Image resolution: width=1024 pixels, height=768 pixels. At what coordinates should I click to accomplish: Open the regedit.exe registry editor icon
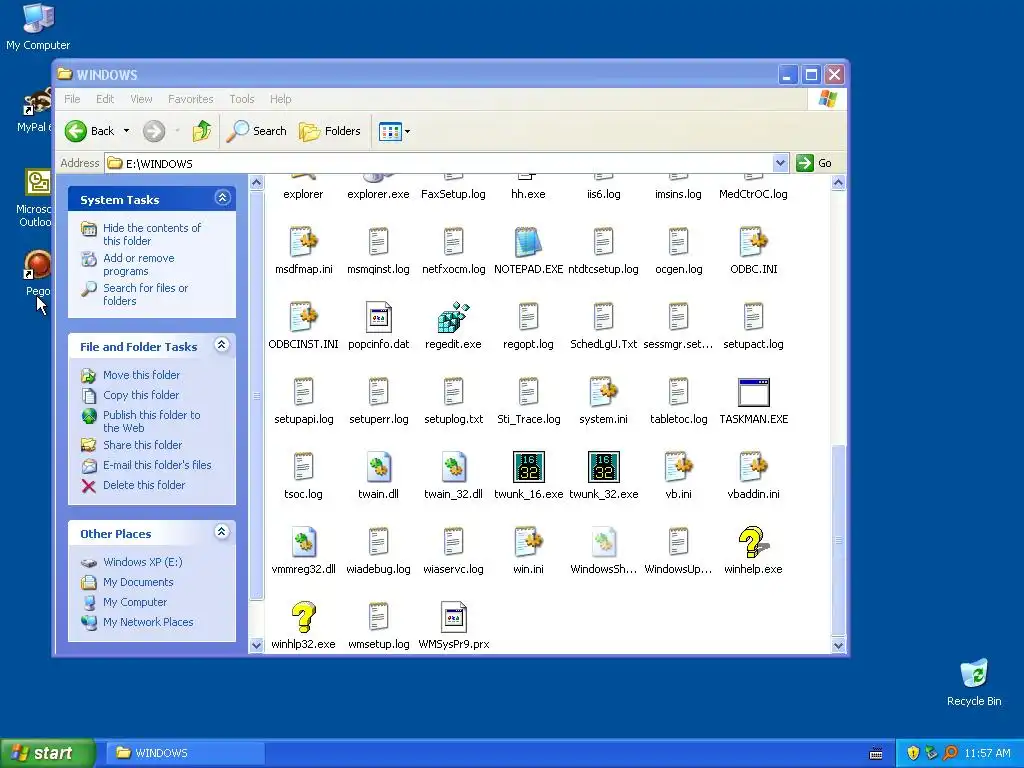tap(453, 317)
